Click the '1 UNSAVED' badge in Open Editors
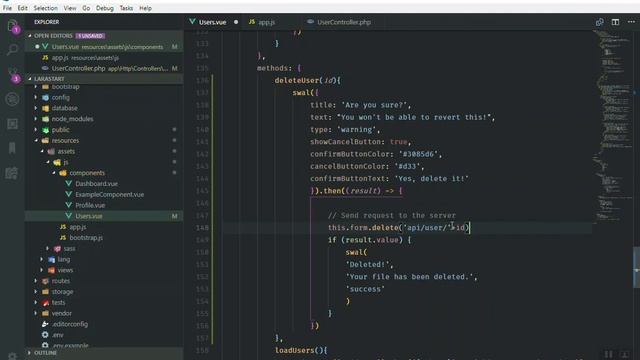This screenshot has height=360, width=640. pos(90,36)
